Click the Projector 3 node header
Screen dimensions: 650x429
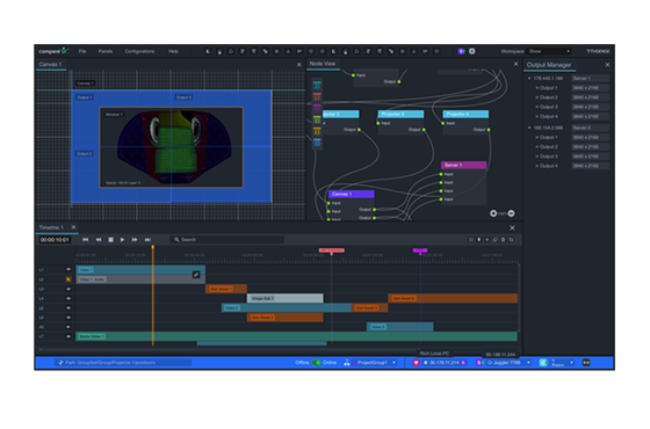401,114
